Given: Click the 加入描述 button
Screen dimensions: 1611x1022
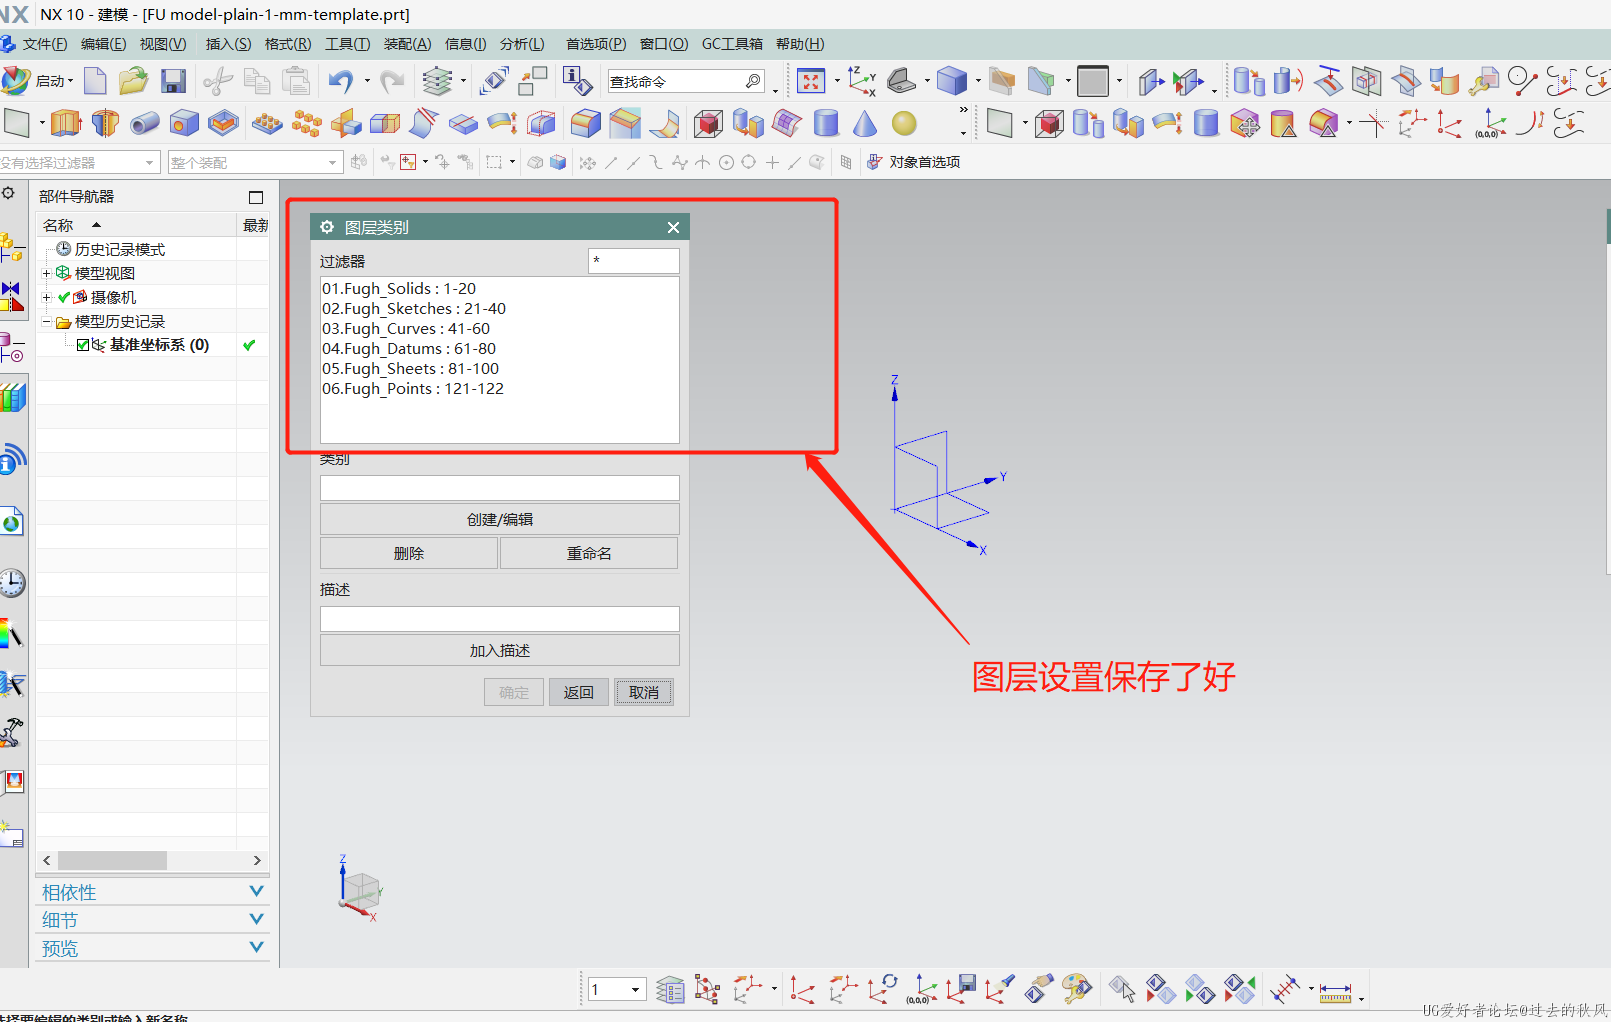Looking at the screenshot, I should coord(500,650).
